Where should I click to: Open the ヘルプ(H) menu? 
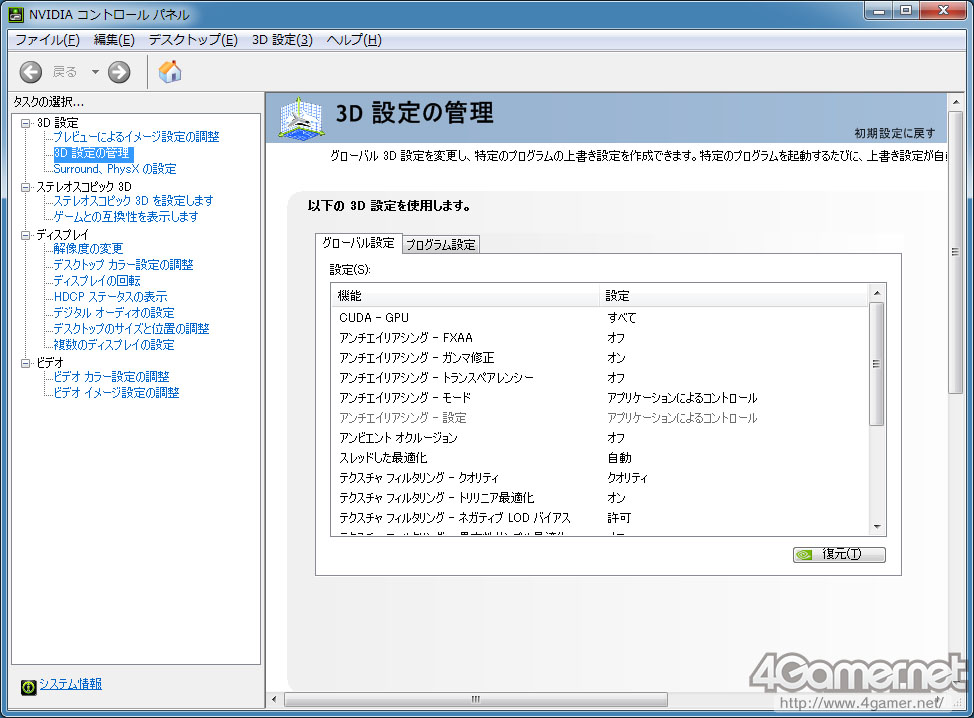(354, 40)
